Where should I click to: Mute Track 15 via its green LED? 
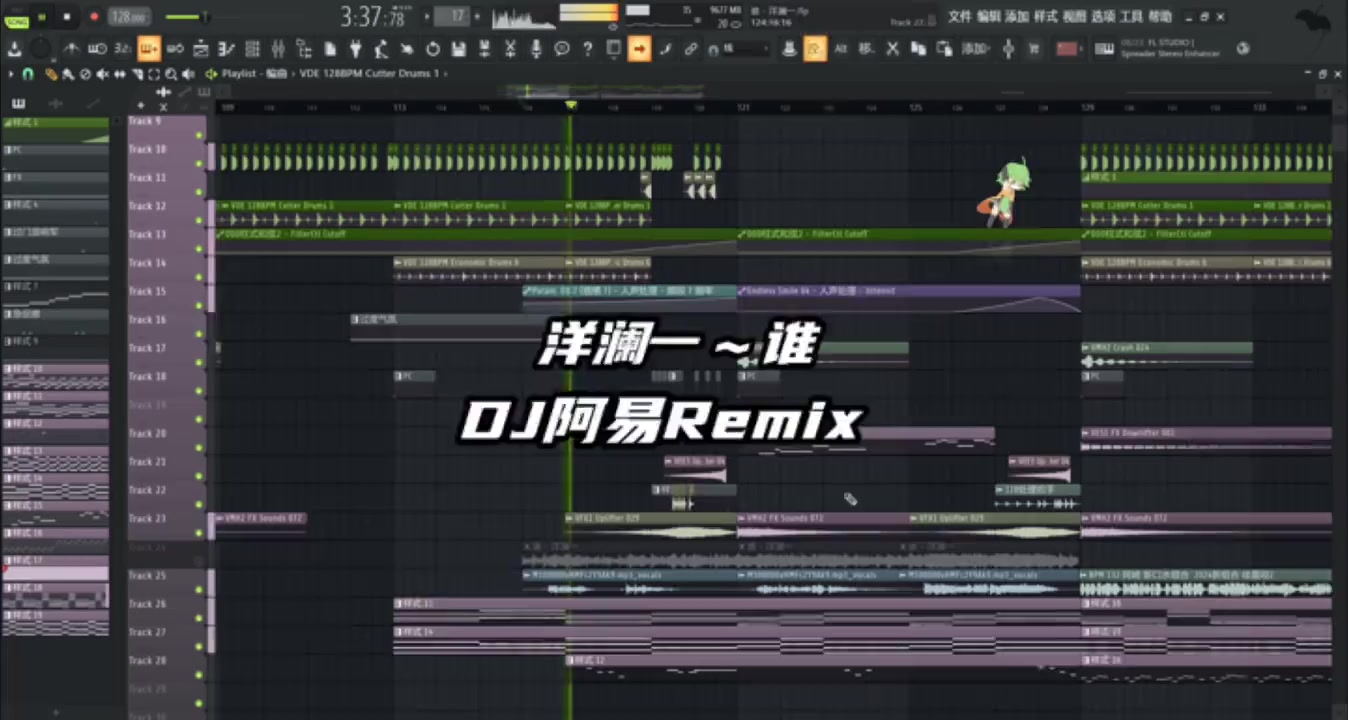coord(199,305)
